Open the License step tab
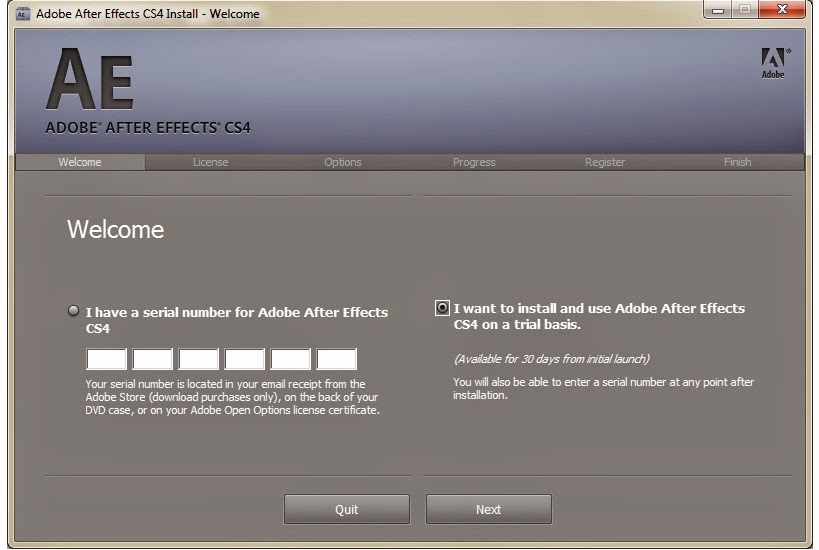The width and height of the screenshot is (819, 550). coord(210,162)
